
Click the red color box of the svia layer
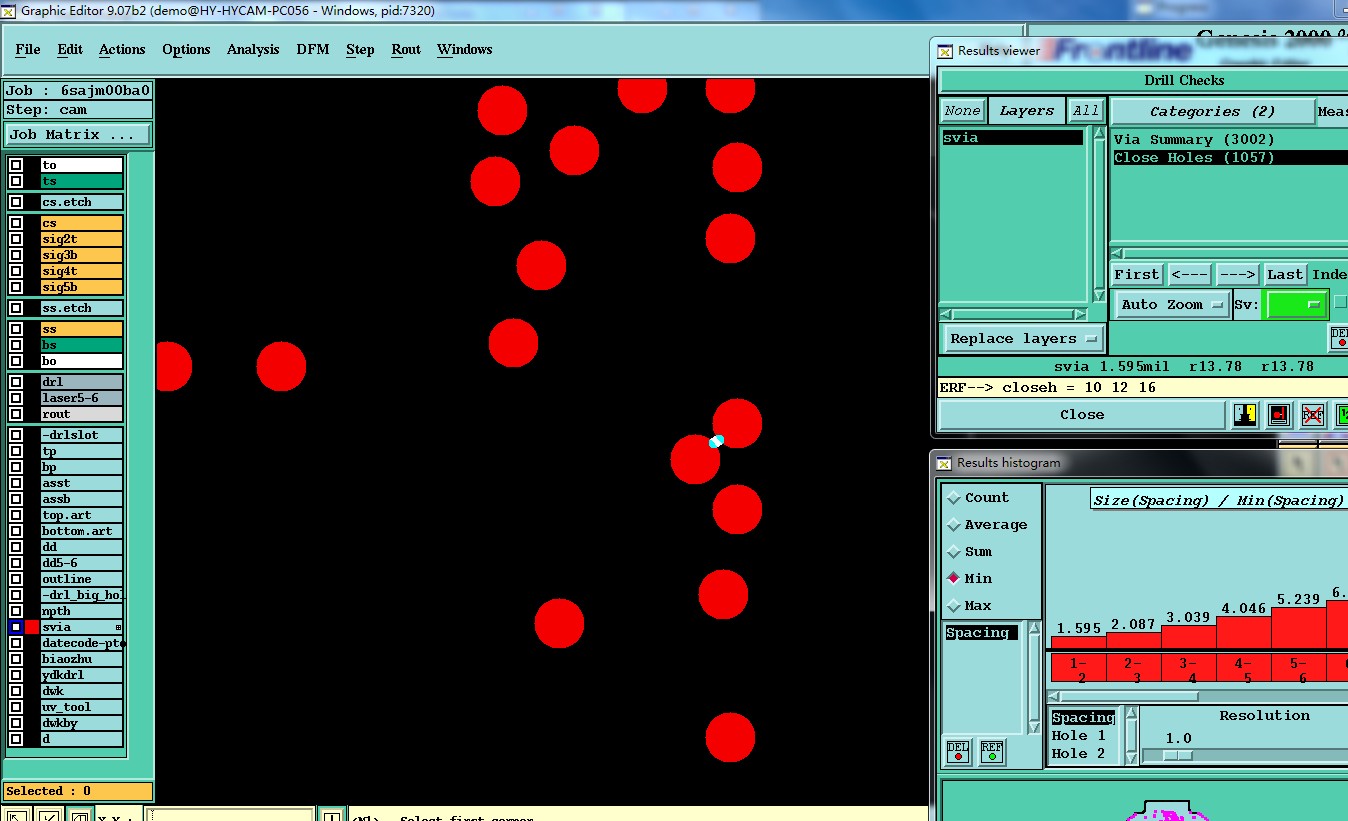coord(33,627)
